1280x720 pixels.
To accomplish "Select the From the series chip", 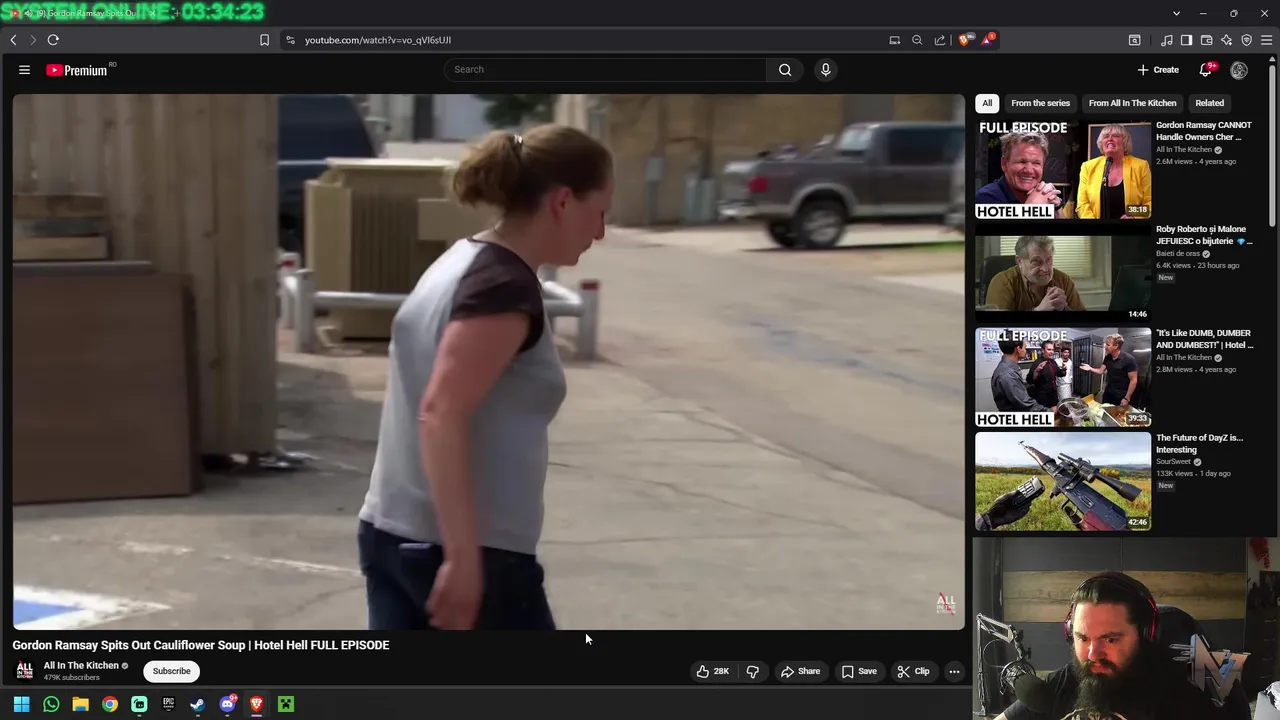I will coord(1040,103).
